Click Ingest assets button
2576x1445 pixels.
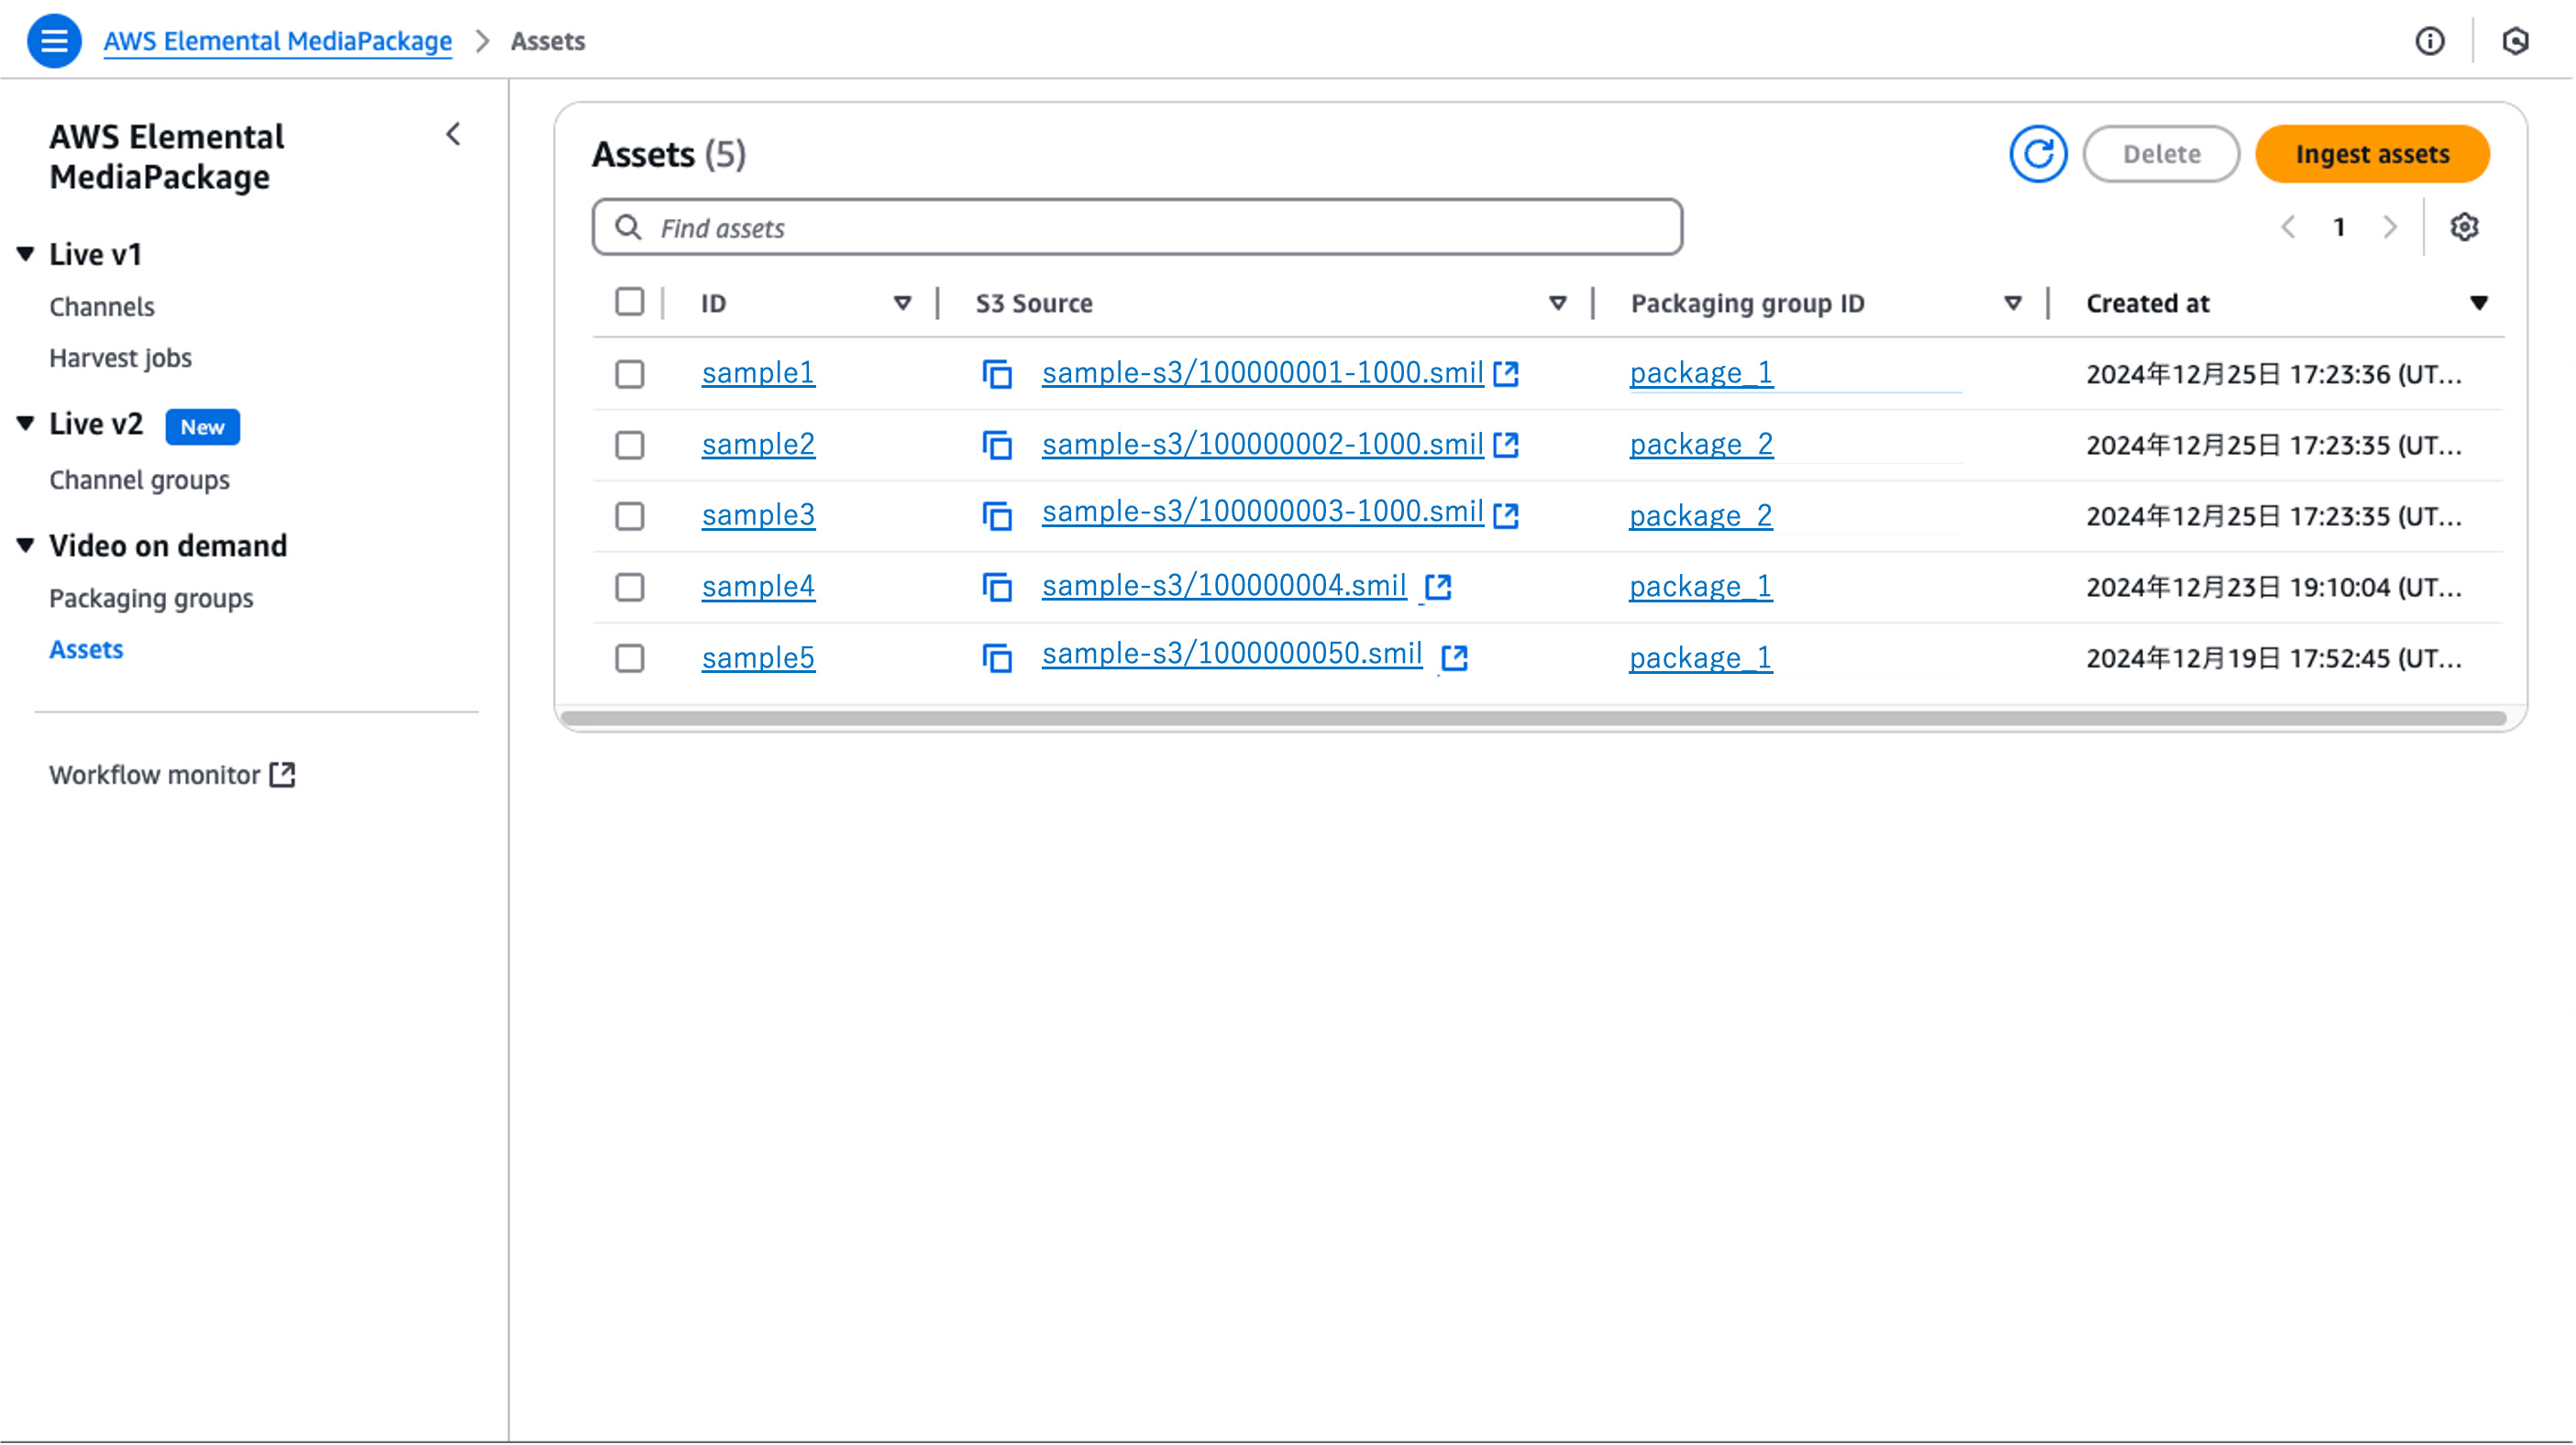2372,154
